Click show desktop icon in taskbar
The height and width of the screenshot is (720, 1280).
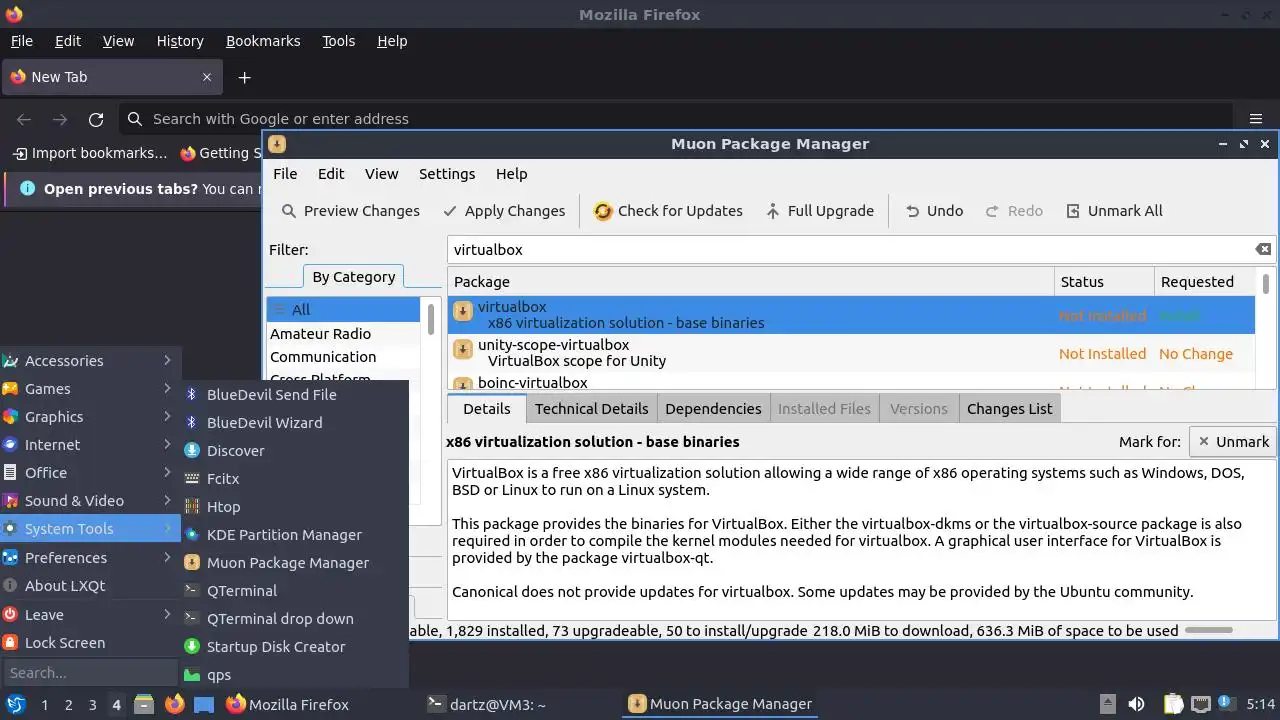(x=204, y=704)
